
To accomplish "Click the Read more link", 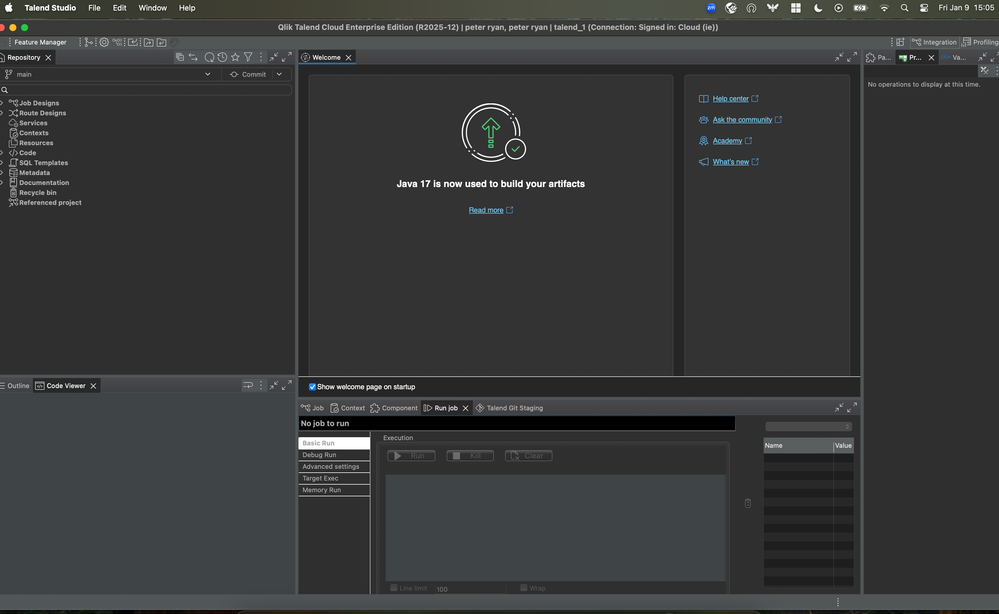I will tap(486, 210).
